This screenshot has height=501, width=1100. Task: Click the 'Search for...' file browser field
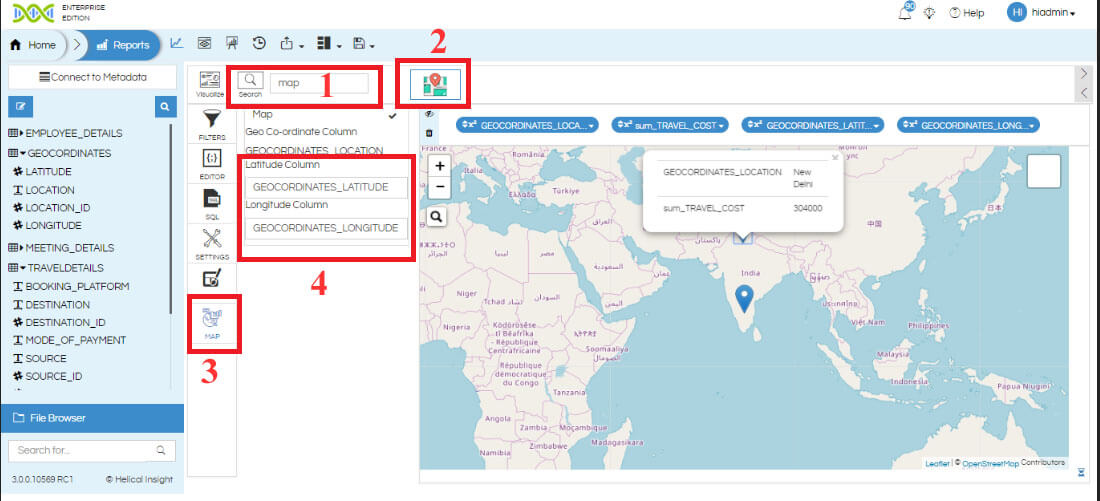tap(92, 450)
